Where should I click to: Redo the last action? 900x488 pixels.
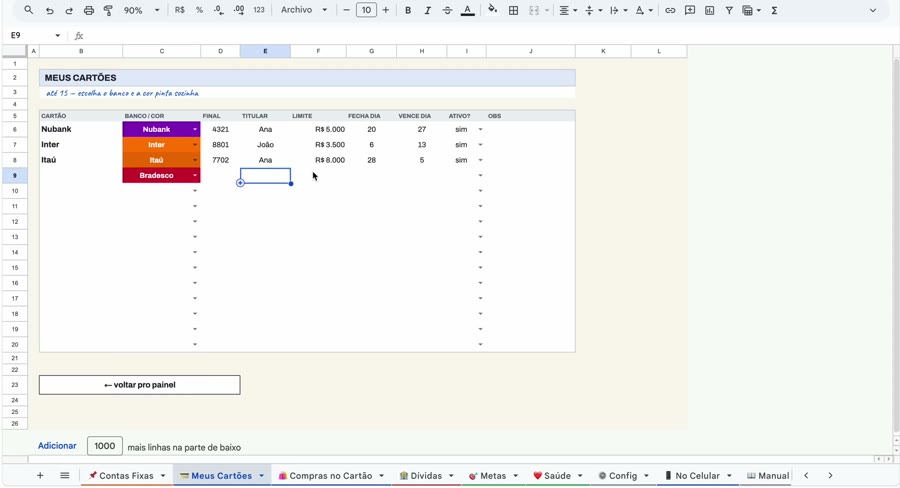tap(69, 10)
